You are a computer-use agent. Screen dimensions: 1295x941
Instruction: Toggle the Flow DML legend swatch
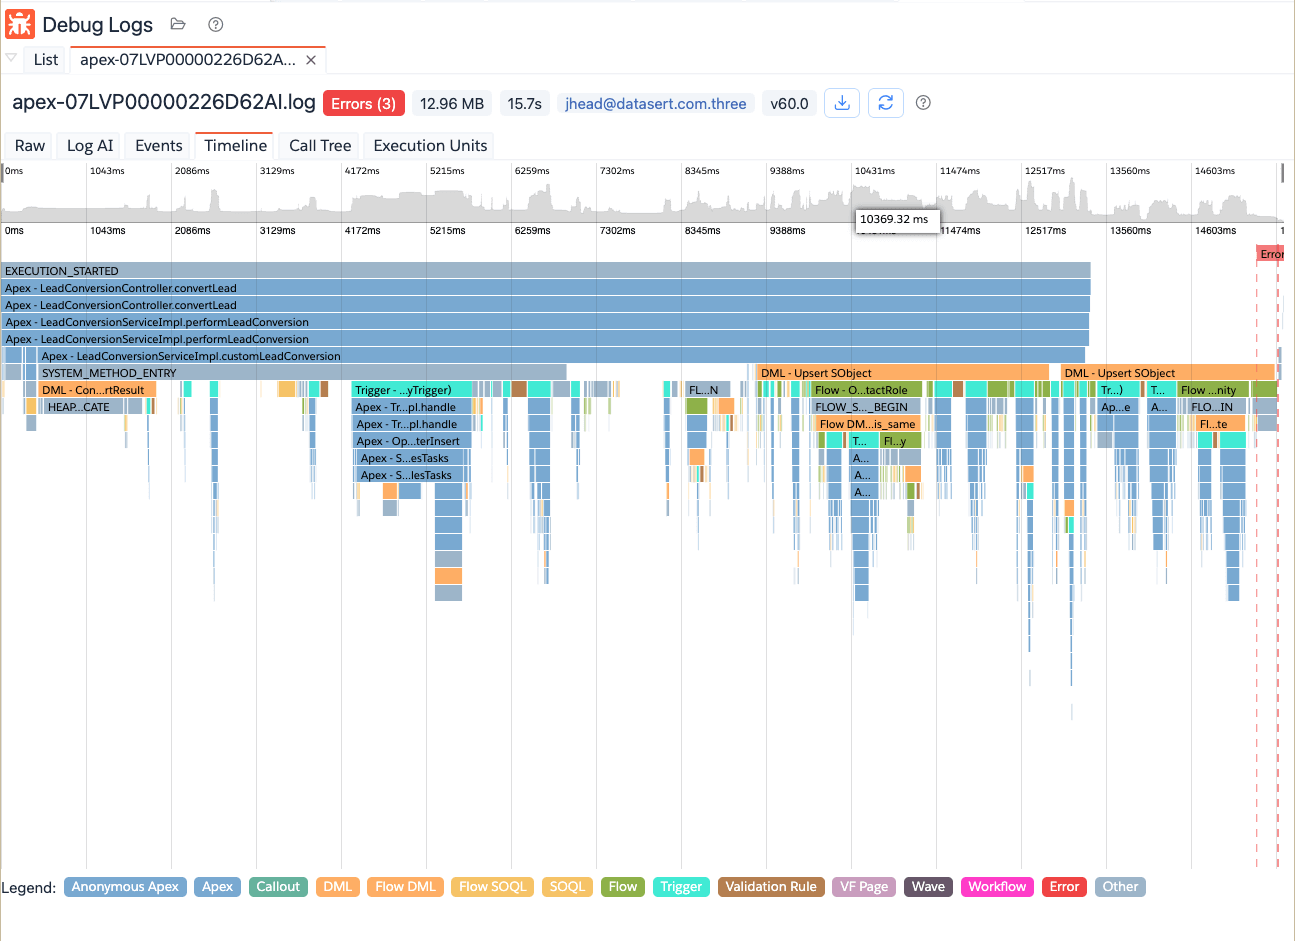(405, 887)
